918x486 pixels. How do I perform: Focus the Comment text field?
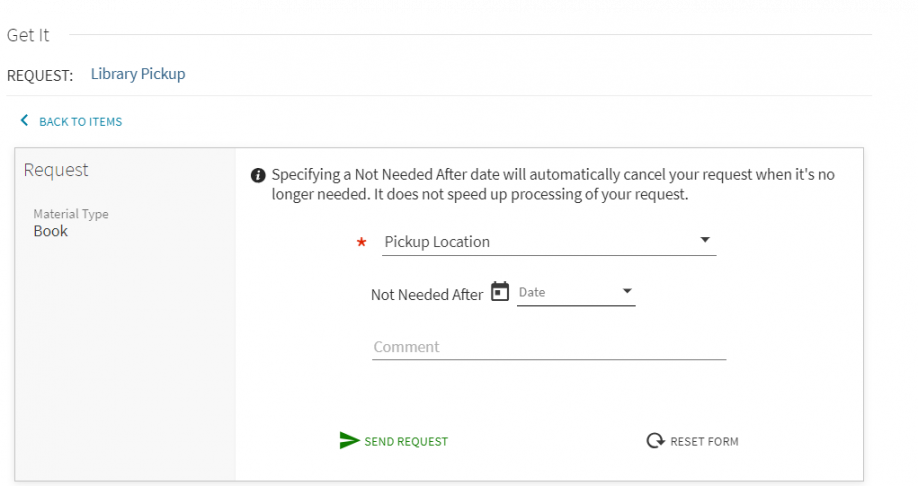(549, 347)
